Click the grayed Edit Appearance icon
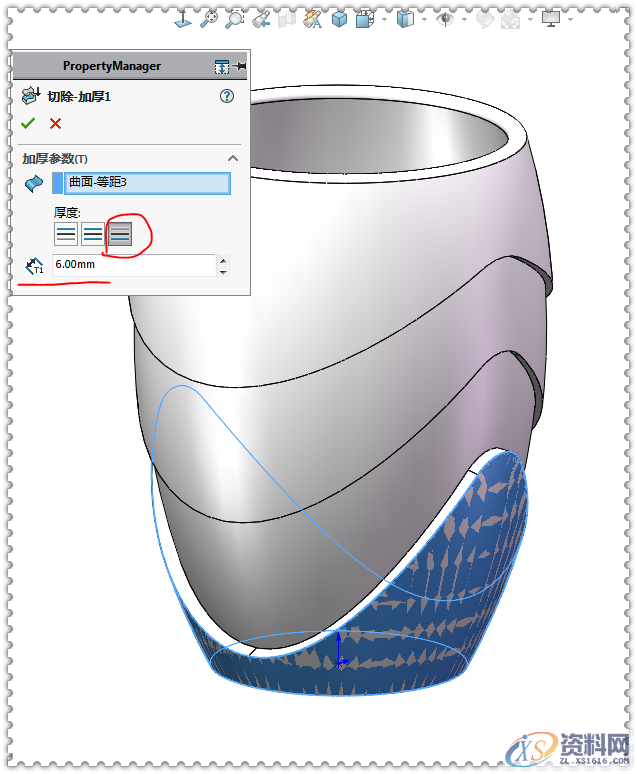This screenshot has height=774, width=637. pos(484,19)
